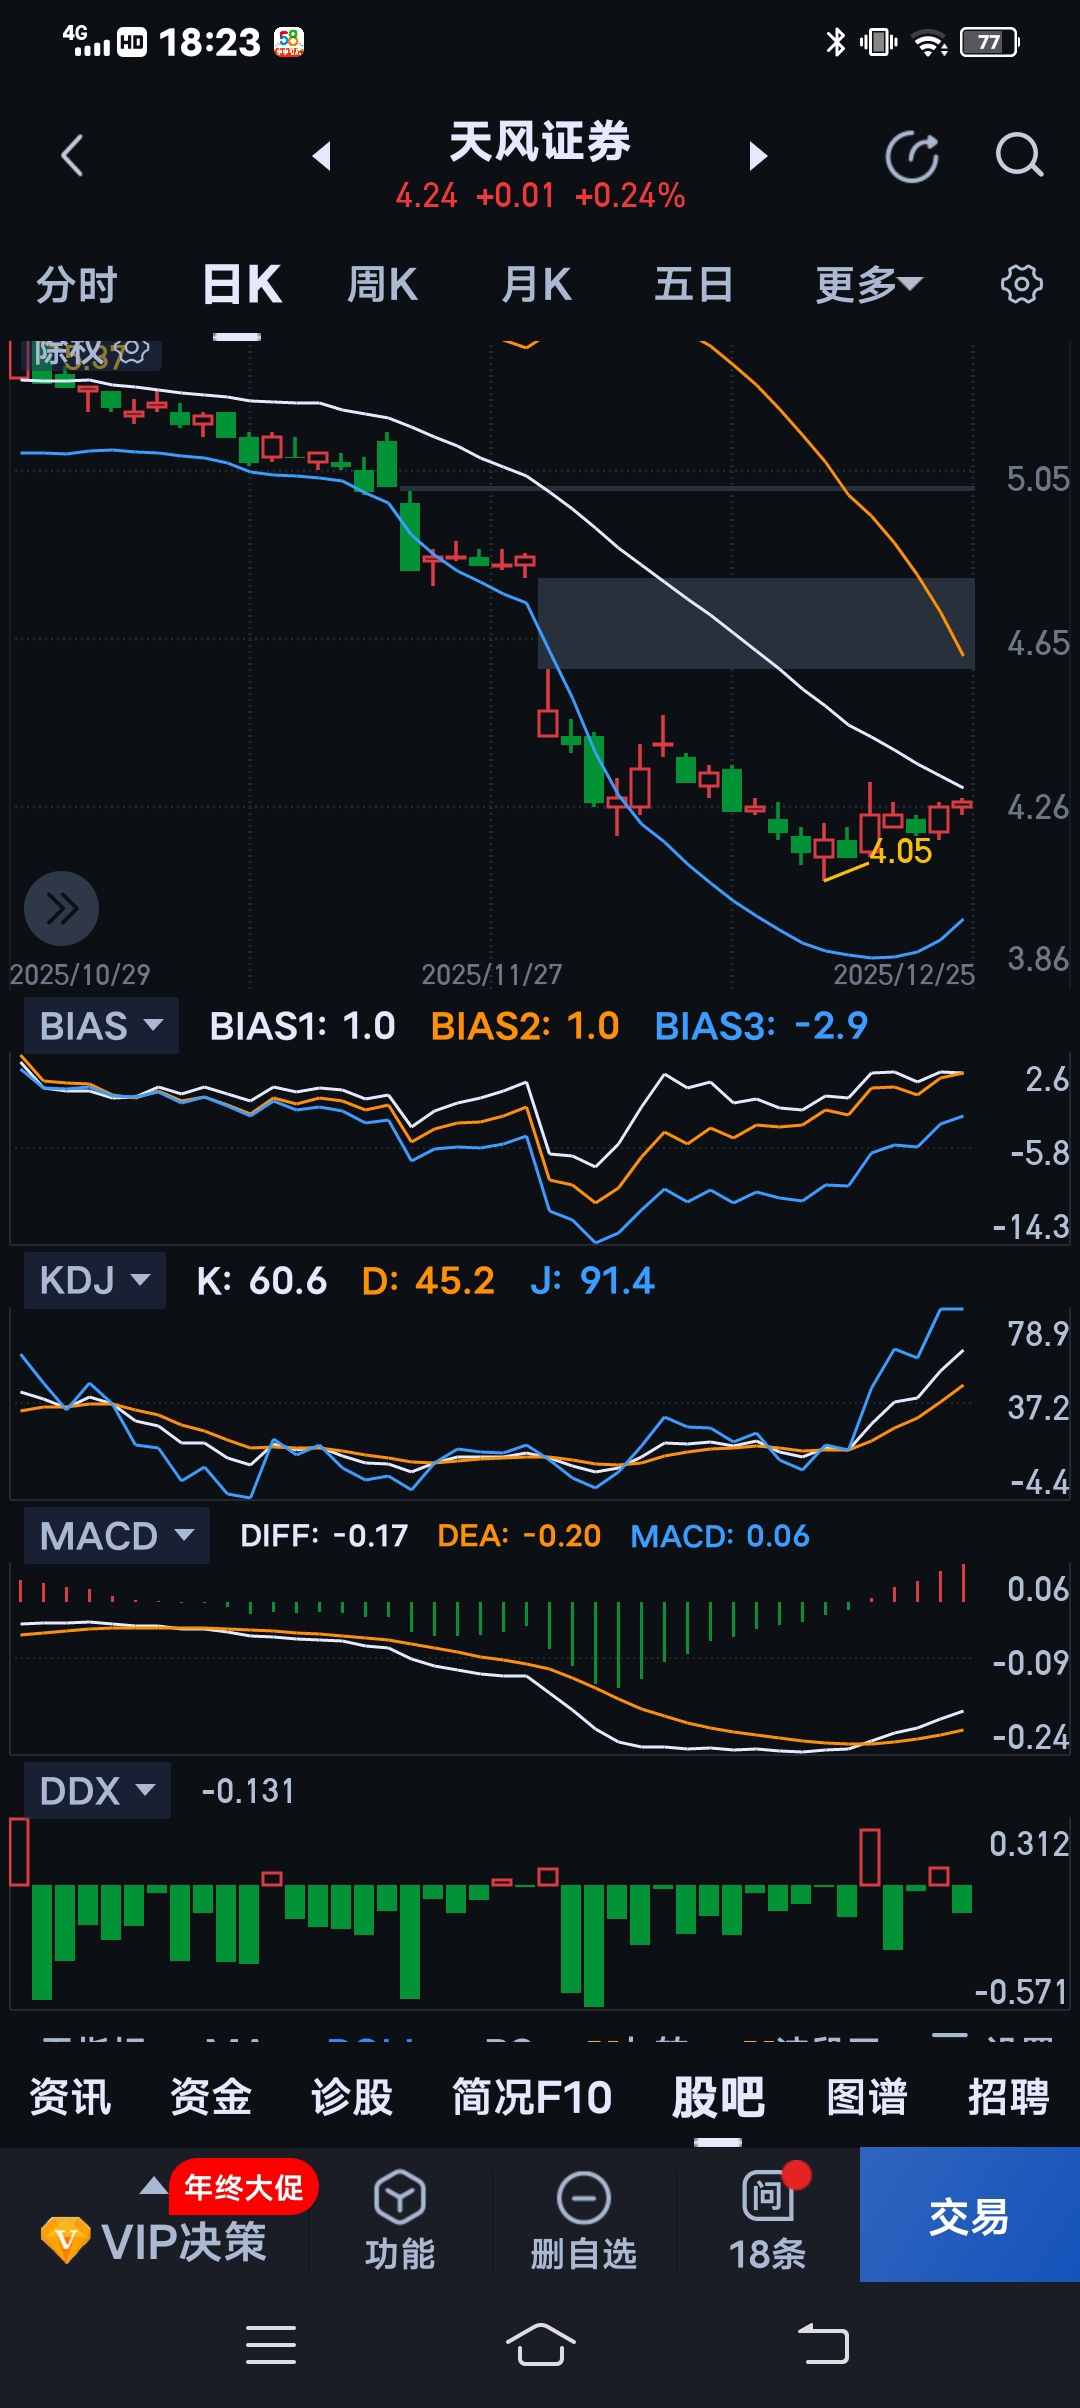Tap the 2025/11/27 date label
The width and height of the screenshot is (1080, 2408).
[492, 974]
